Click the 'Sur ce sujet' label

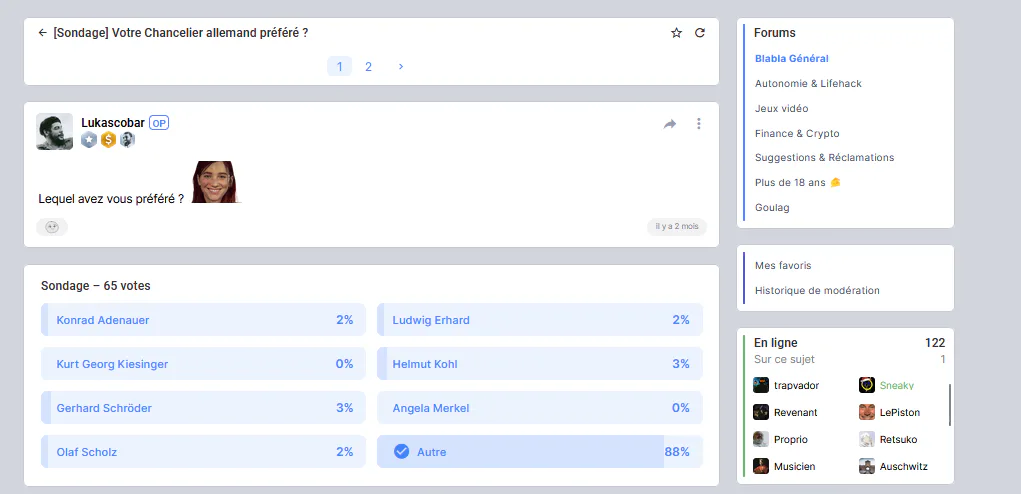(784, 359)
